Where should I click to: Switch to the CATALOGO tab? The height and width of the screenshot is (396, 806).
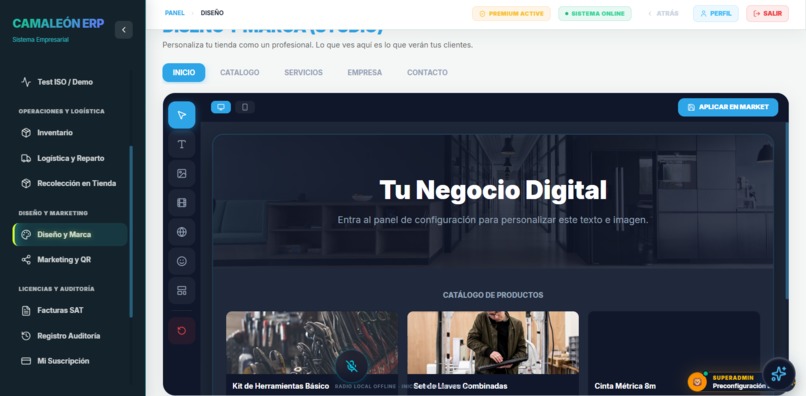click(x=240, y=73)
